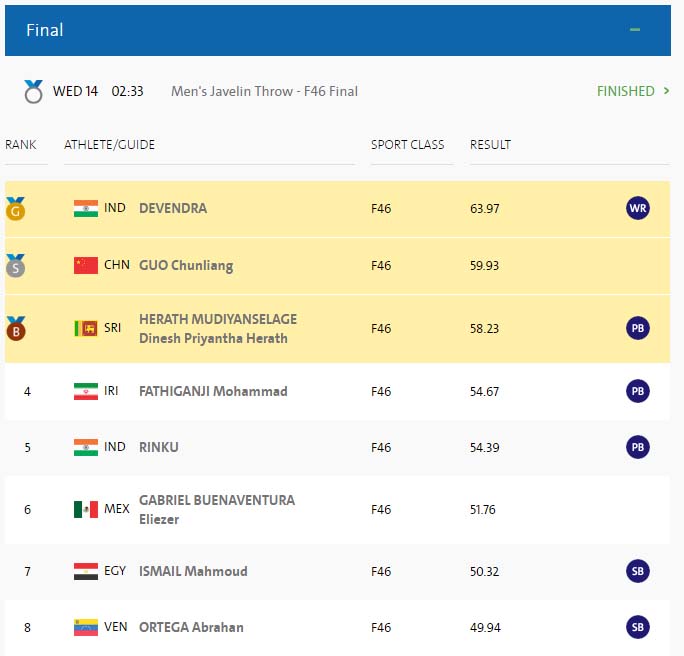
Task: Open athlete DEVENDRA's profile
Action: [173, 208]
